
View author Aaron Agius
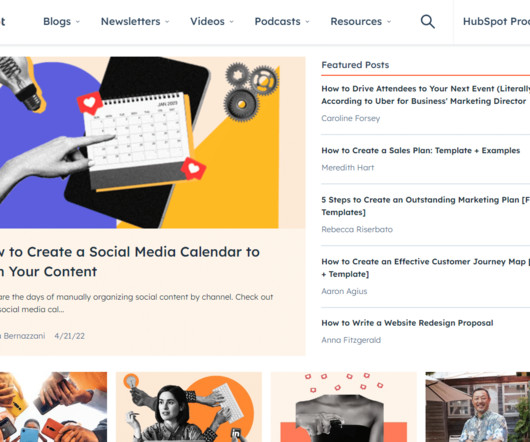344,291
